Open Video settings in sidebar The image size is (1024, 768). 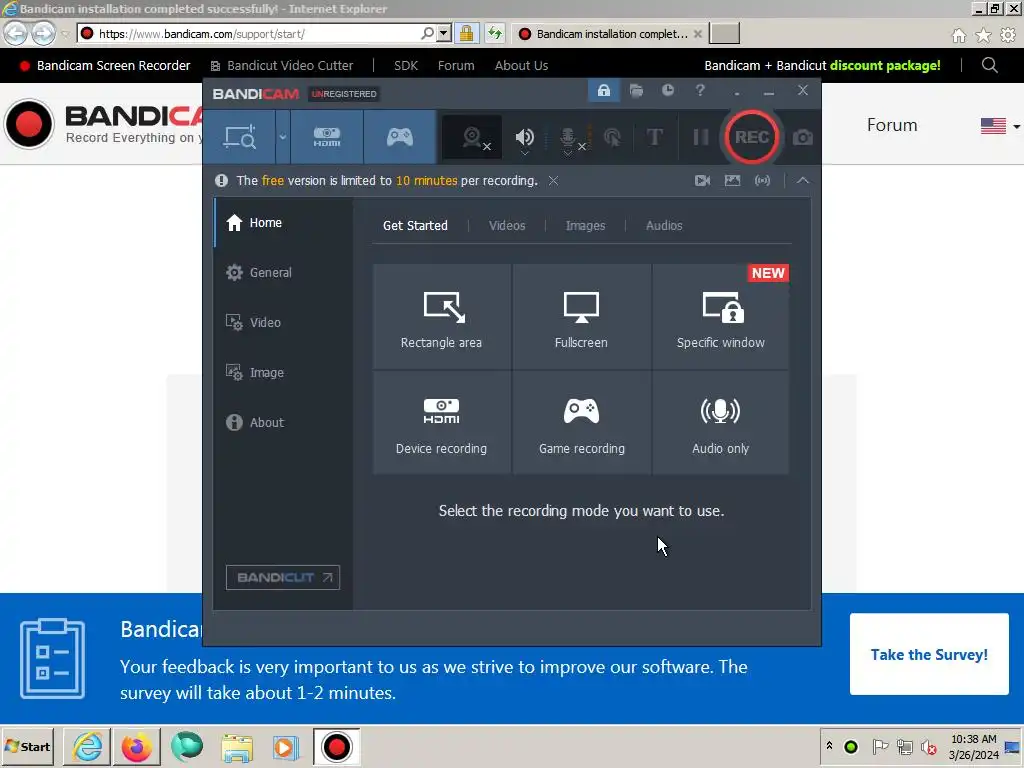coord(283,323)
